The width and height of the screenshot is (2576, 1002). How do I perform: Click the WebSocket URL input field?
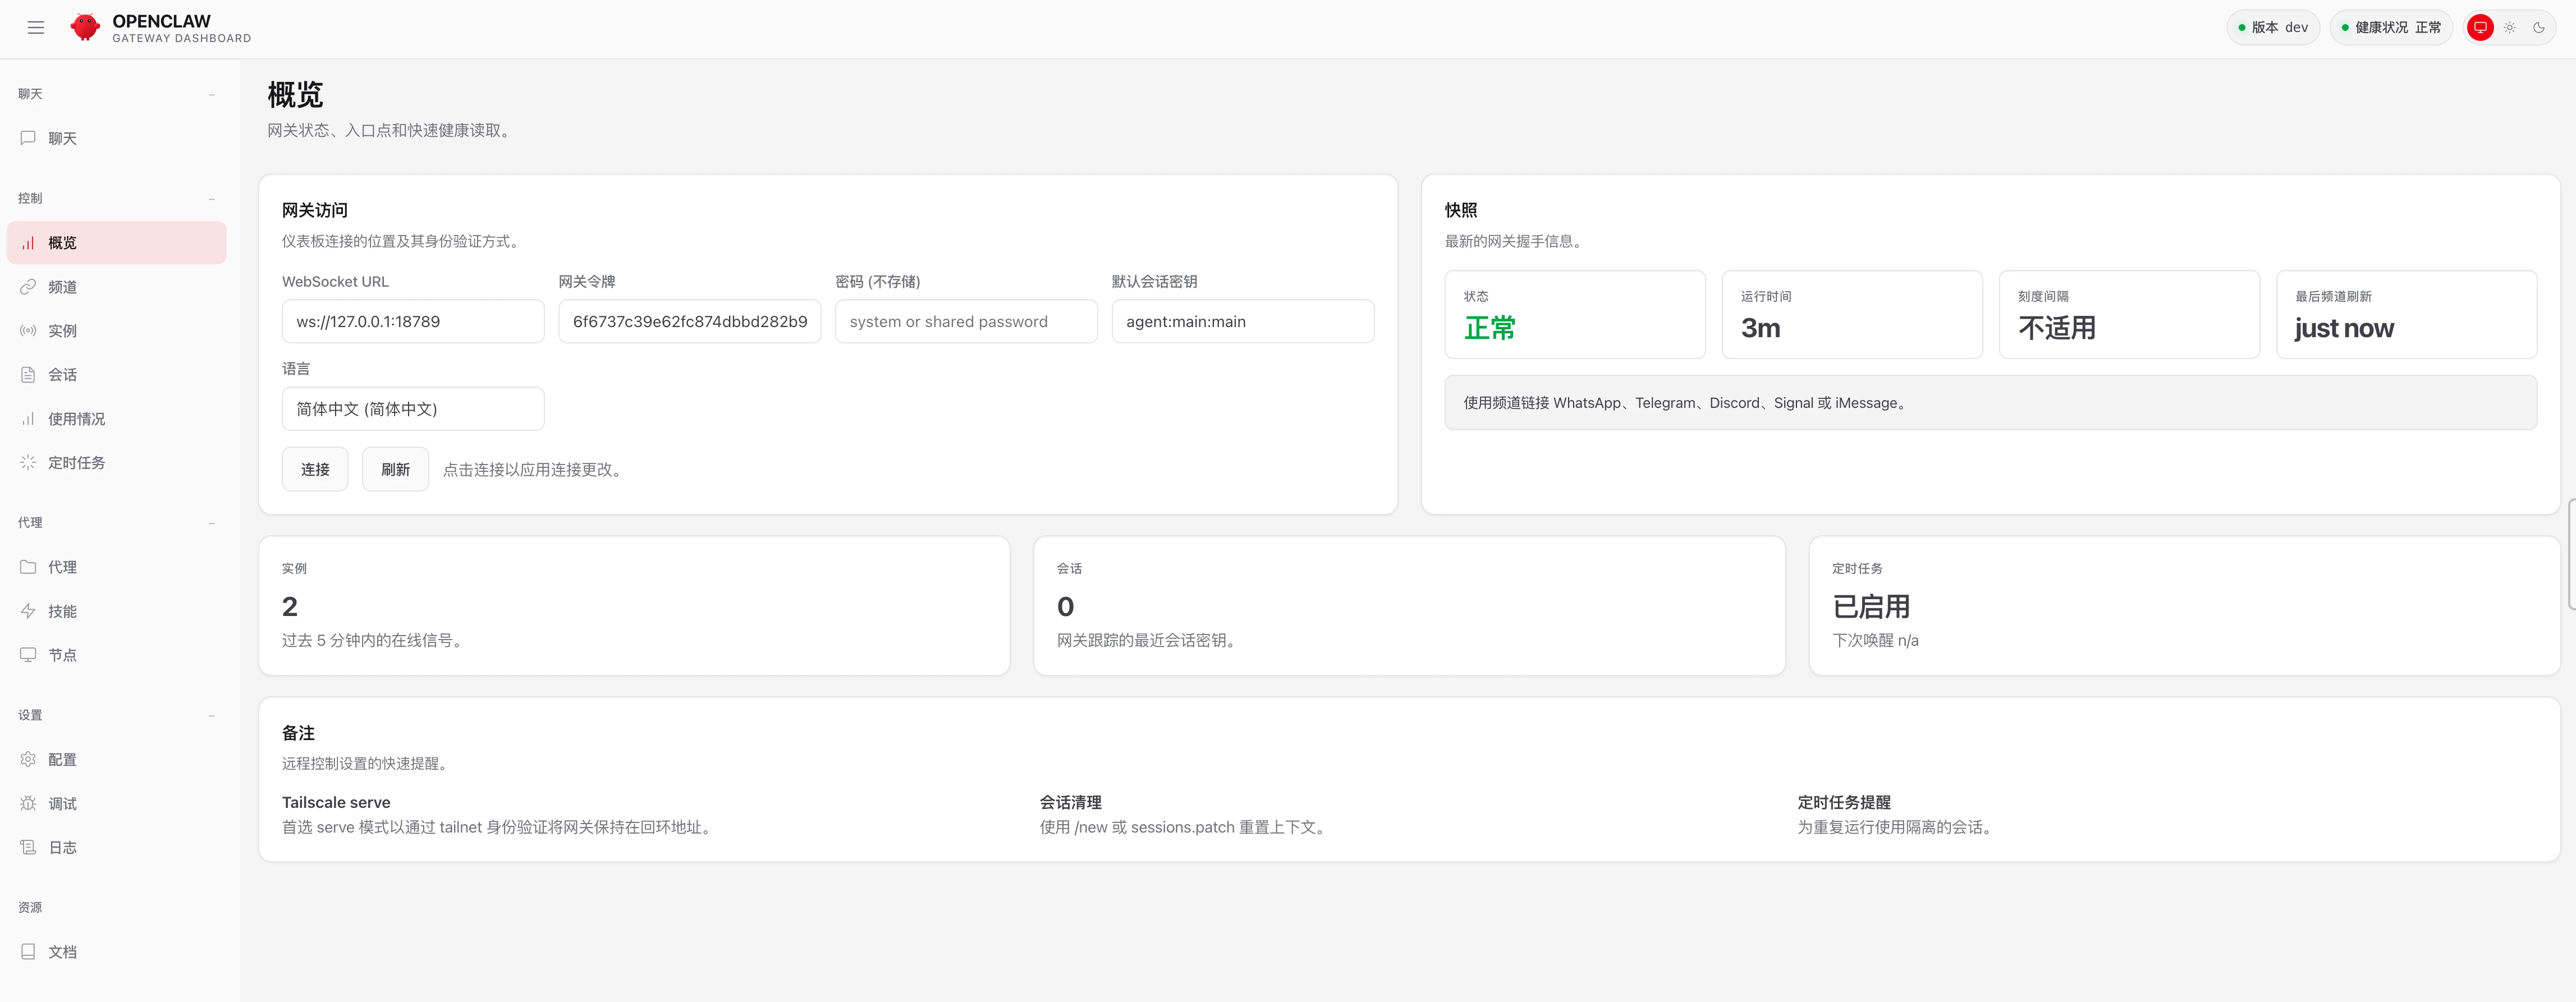click(413, 322)
